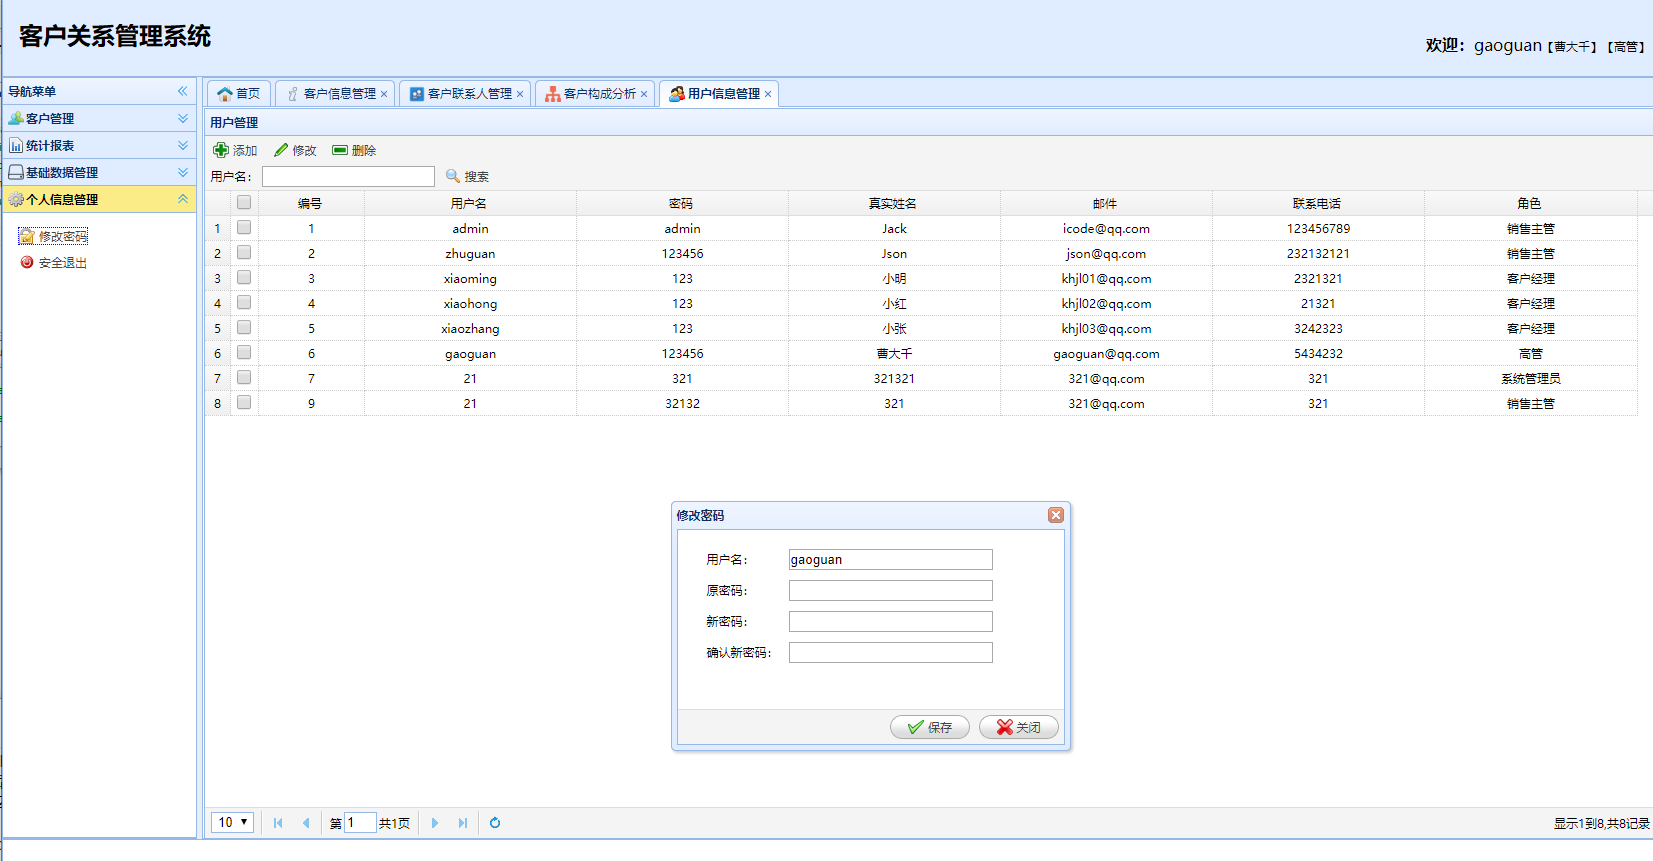Viewport: 1653px width, 861px height.
Task: Go to next page arrow in pager
Action: tap(435, 823)
